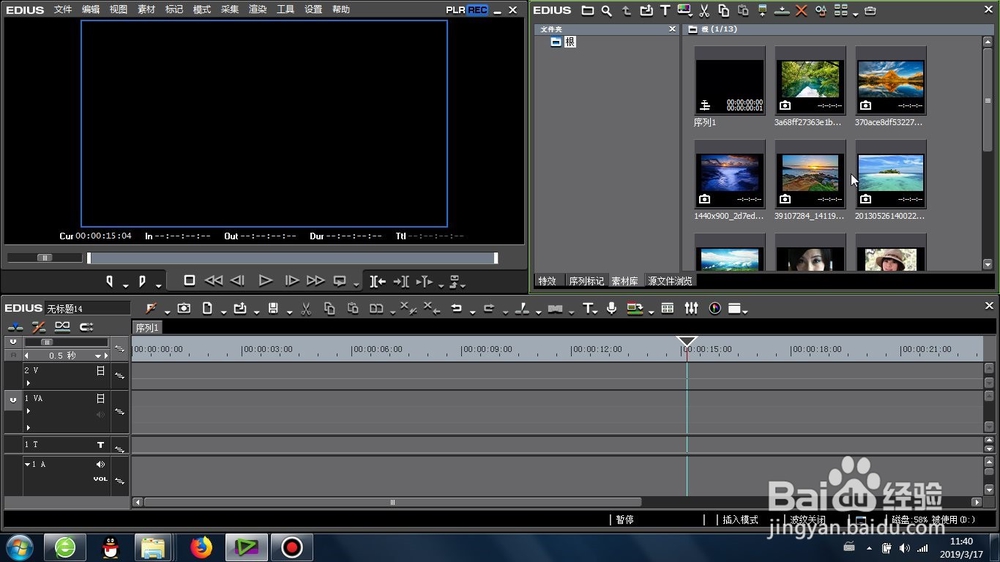Step to next frame
1000x562 pixels.
[291, 281]
